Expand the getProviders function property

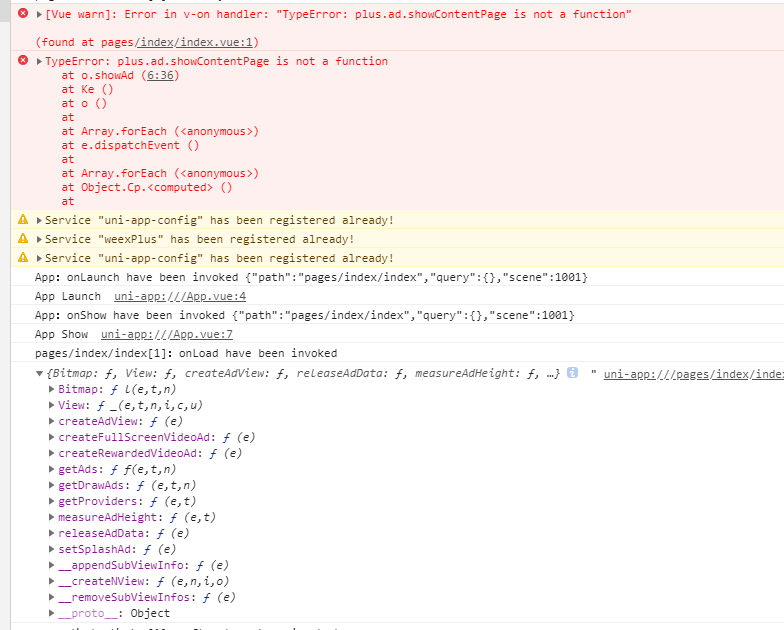pyautogui.click(x=52, y=501)
